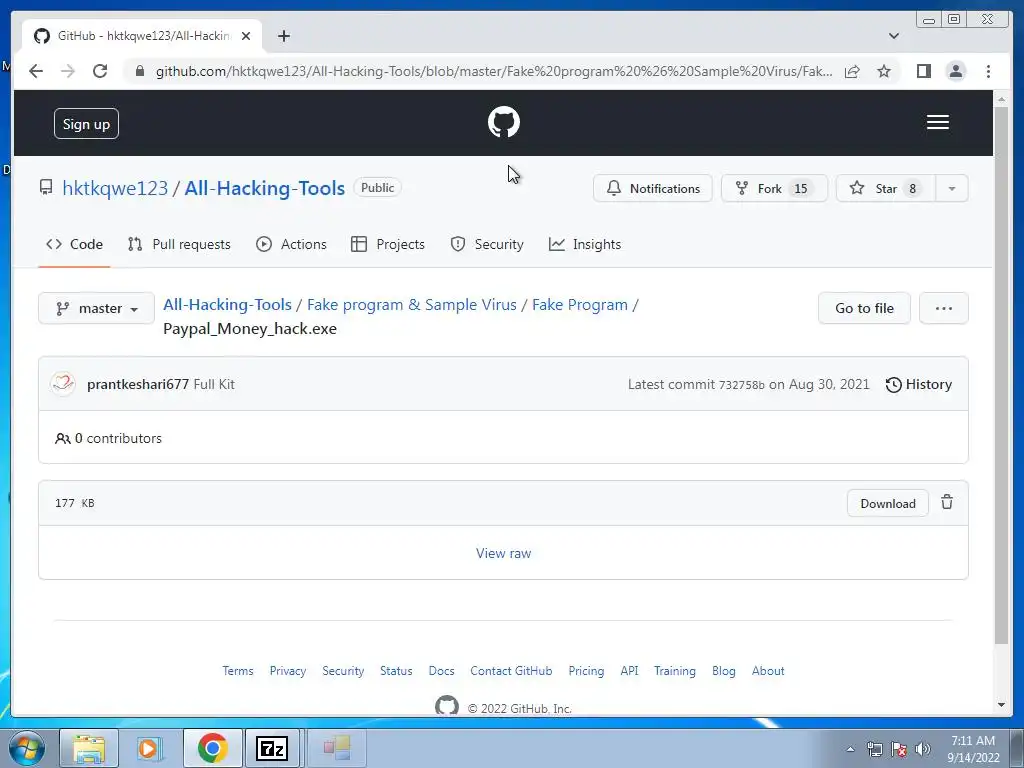Image resolution: width=1024 pixels, height=768 pixels.
Task: Navigate to All-Hacking-Tools breadcrumb root
Action: (227, 305)
